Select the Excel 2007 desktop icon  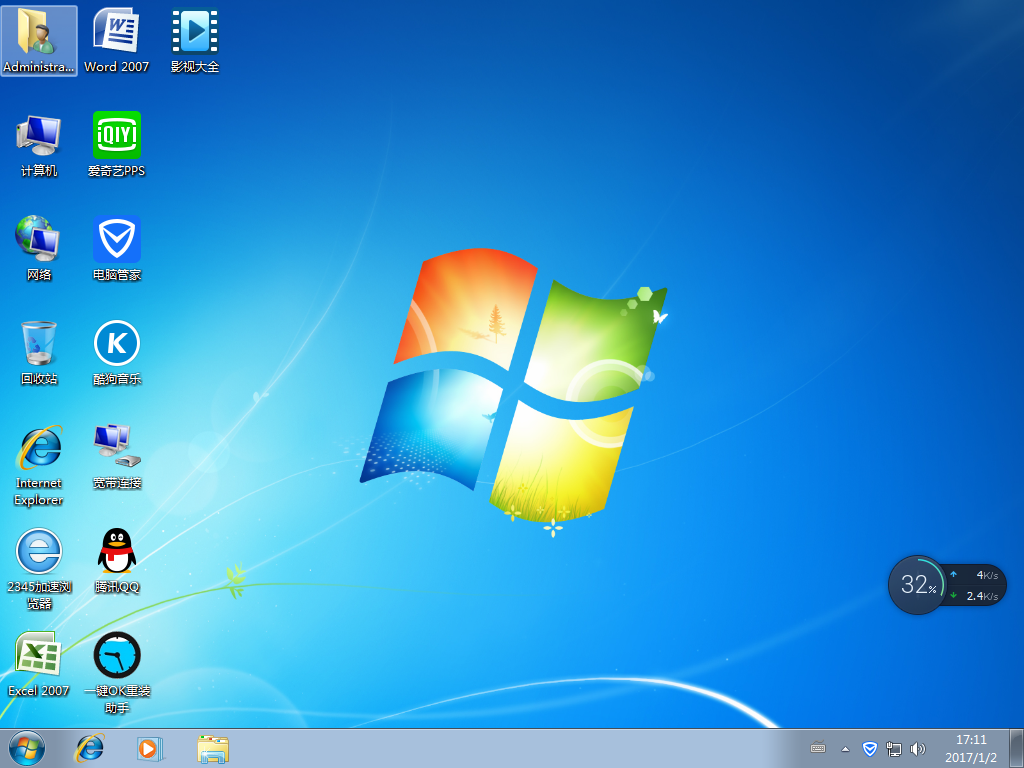point(39,655)
